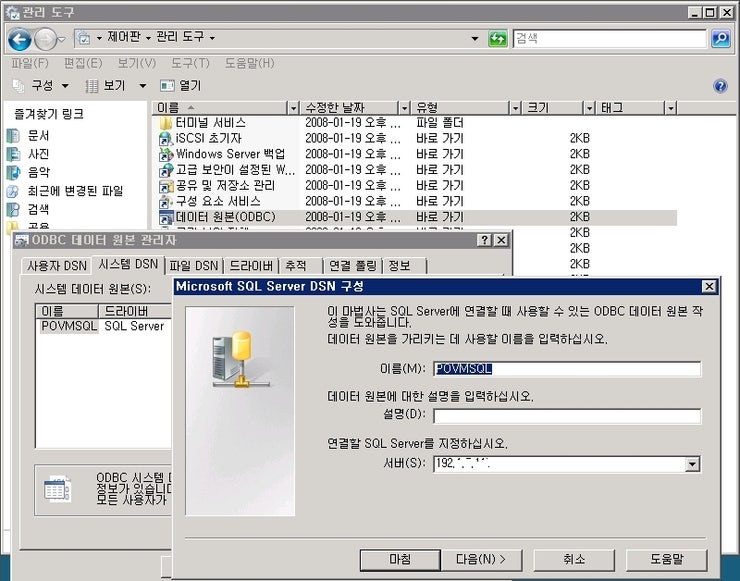740x581 pixels.
Task: Click the 설명(D) text field
Action: (567, 416)
